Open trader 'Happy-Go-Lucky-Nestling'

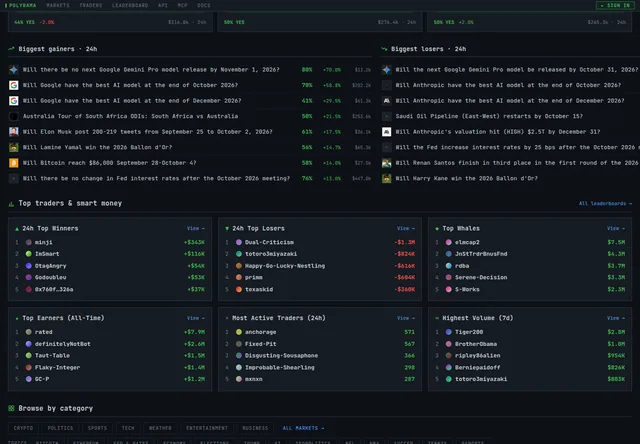click(285, 266)
